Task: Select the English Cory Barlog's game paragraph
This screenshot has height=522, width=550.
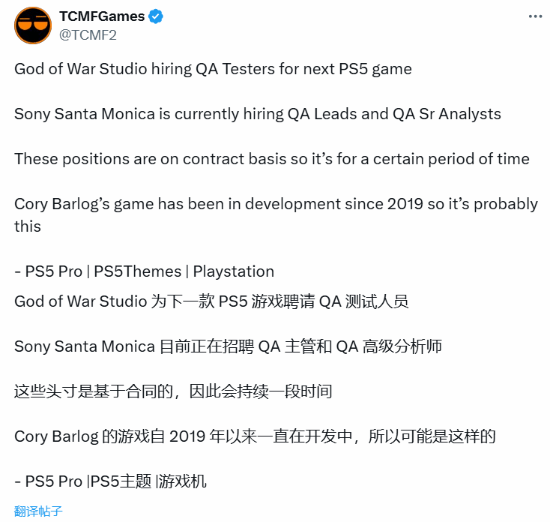Action: (276, 215)
